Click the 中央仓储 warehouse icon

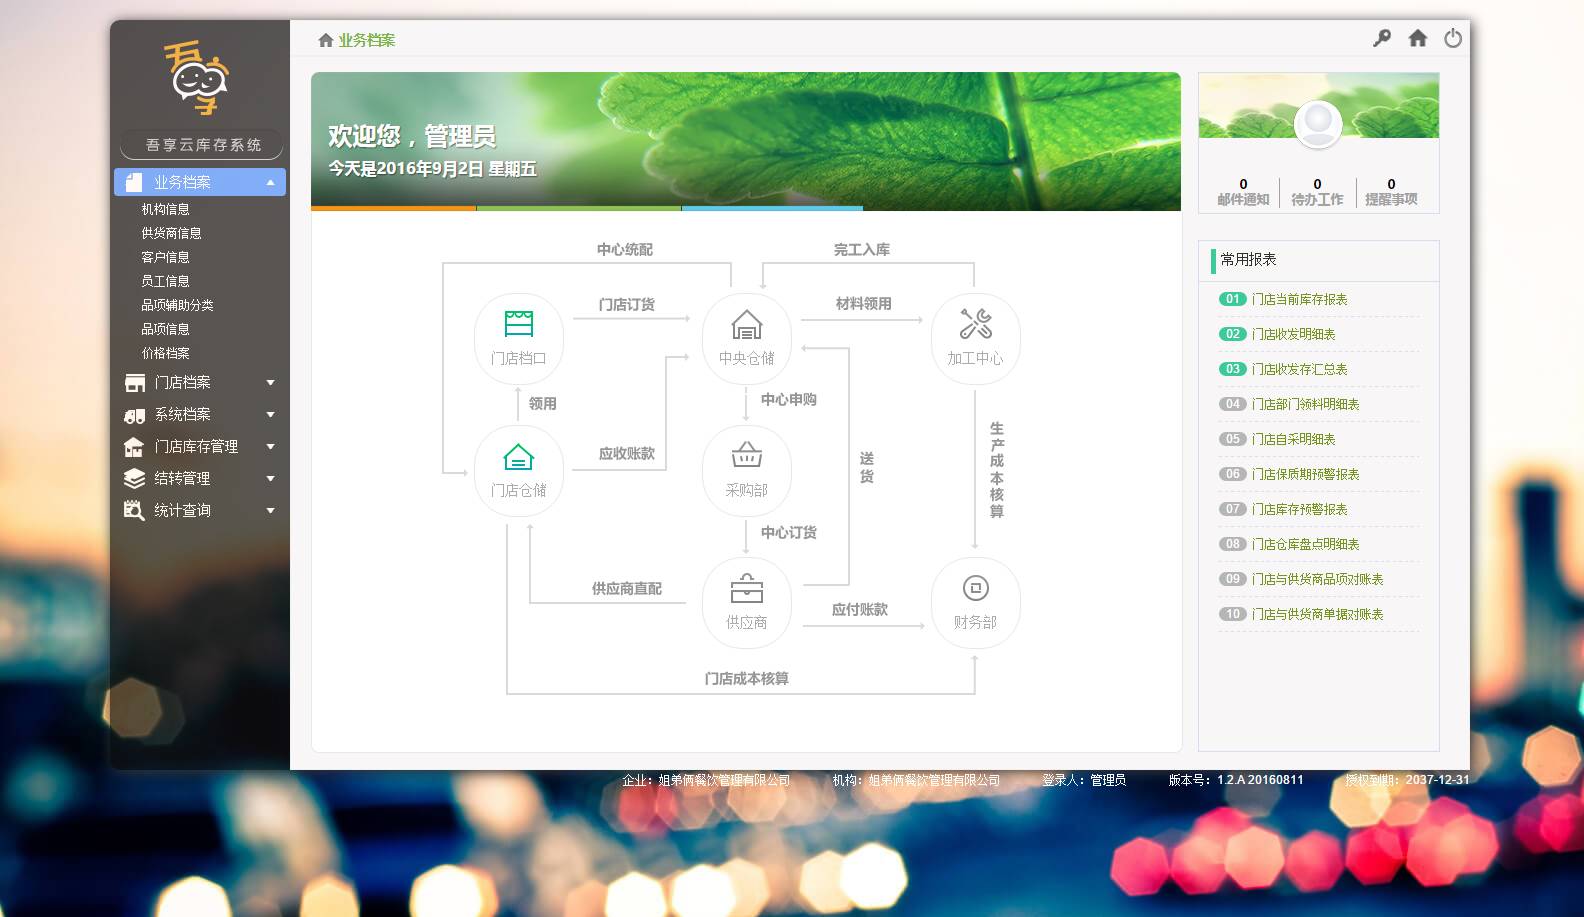(x=746, y=325)
